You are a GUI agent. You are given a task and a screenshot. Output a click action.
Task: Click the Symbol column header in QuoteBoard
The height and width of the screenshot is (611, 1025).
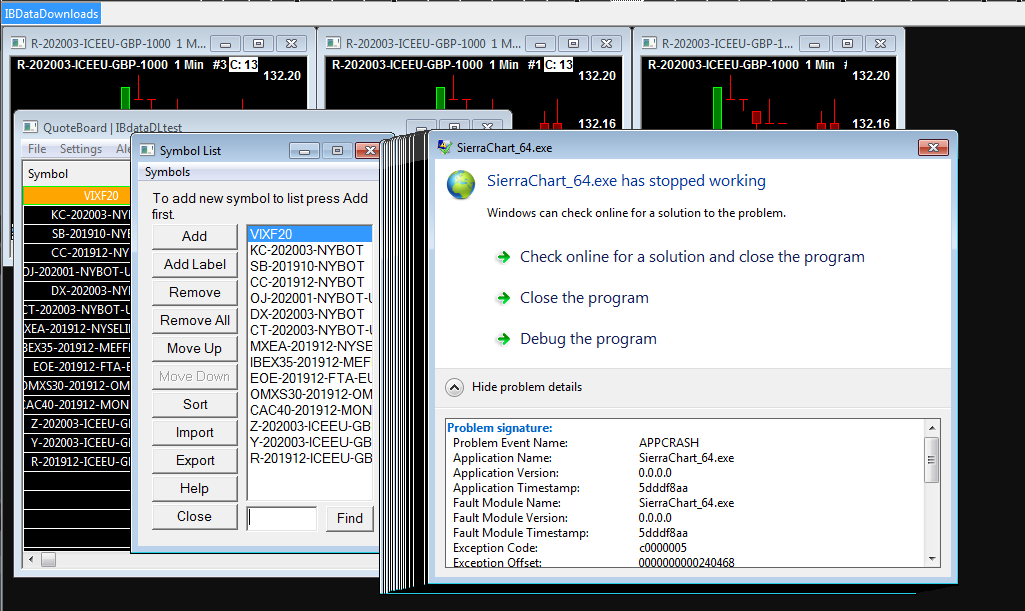[77, 174]
